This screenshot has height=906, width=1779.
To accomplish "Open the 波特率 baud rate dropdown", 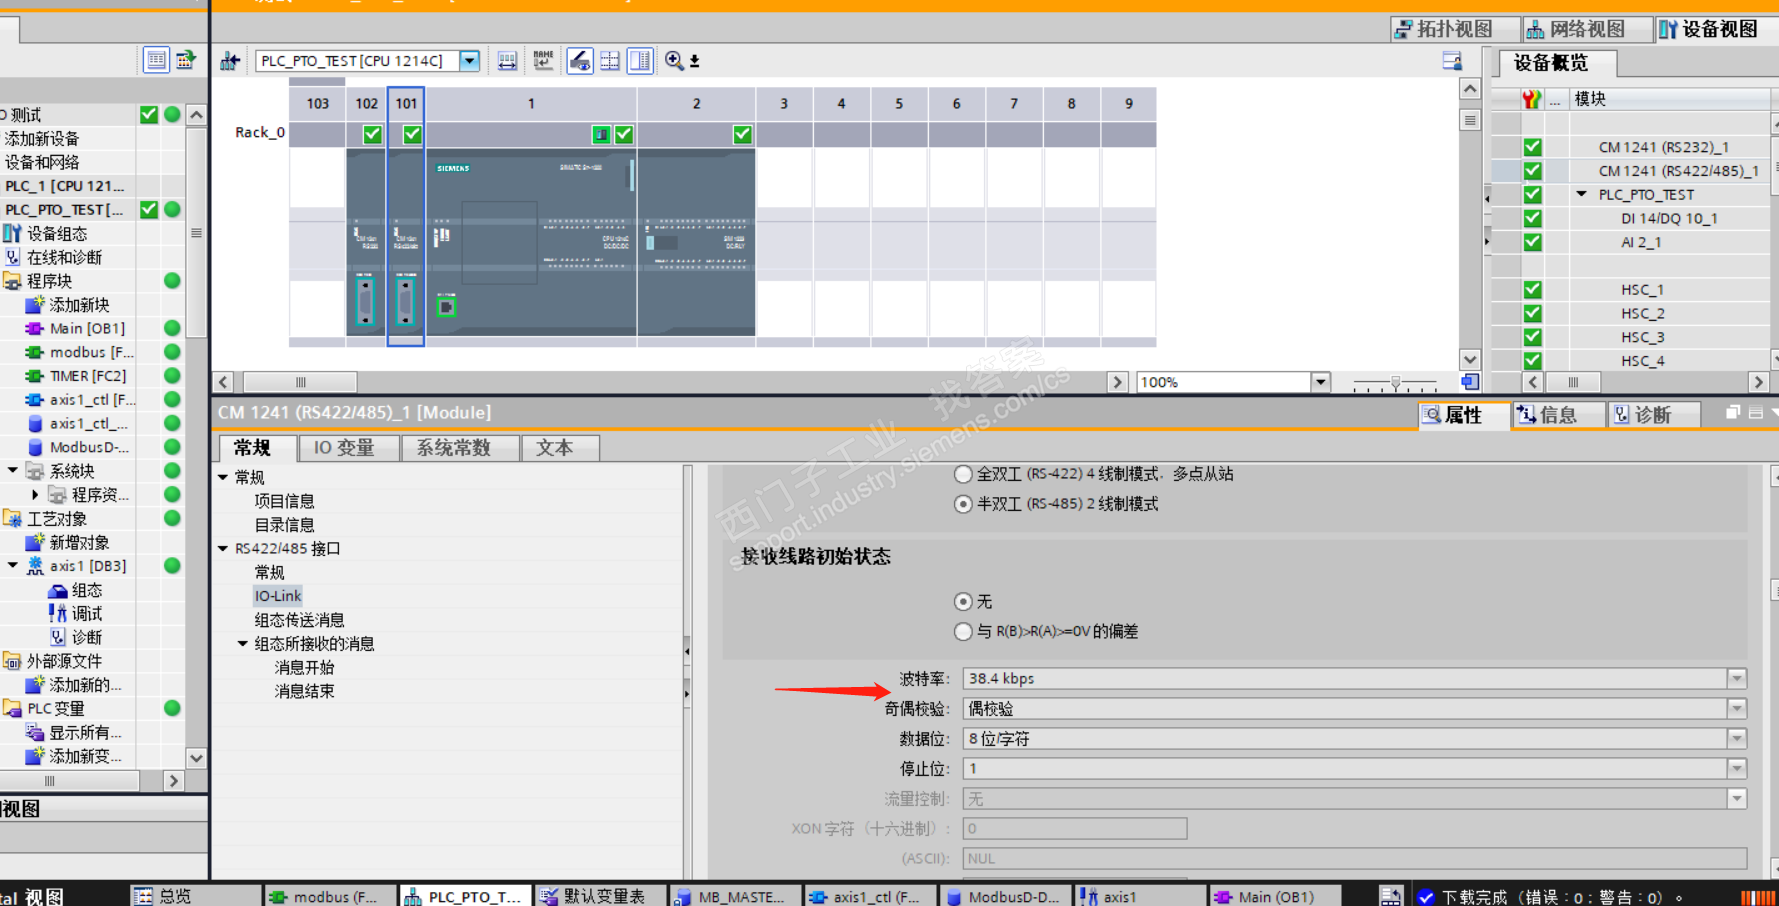I will pos(1737,679).
